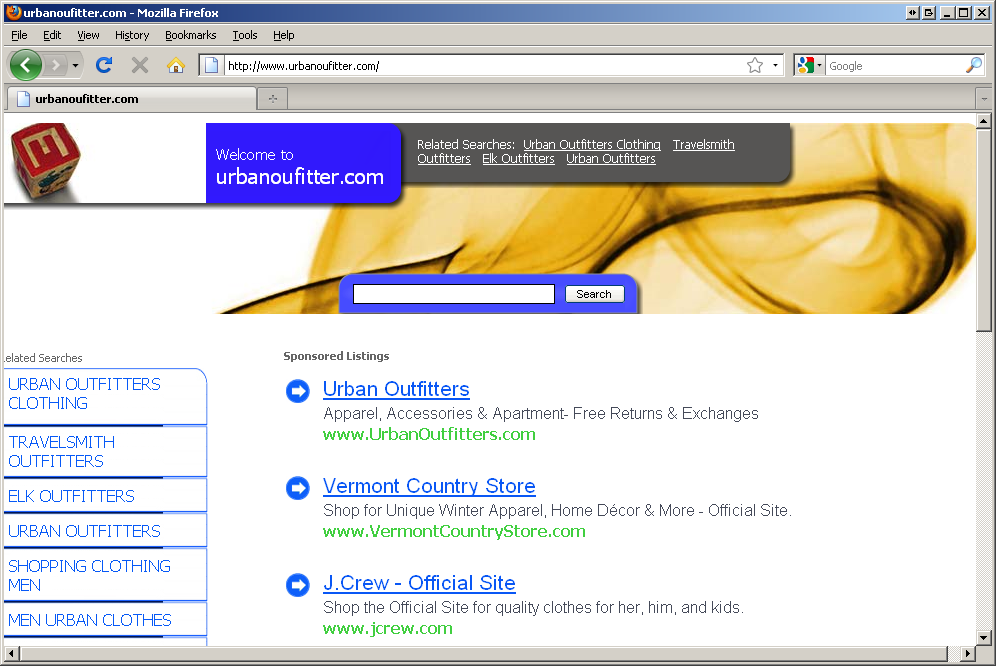Click the arrow icon beside Vermont Country Store
Screen dimensions: 996x666
click(297, 488)
